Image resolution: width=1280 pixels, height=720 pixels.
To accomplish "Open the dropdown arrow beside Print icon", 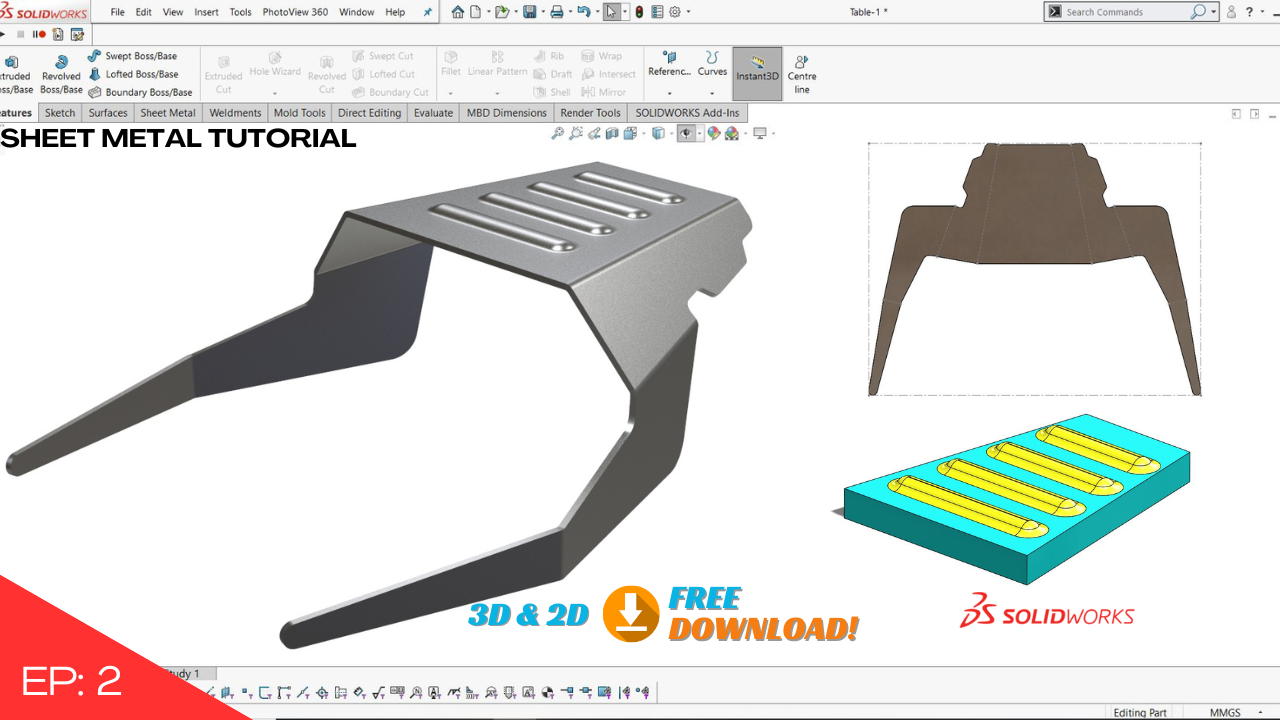I will click(570, 12).
